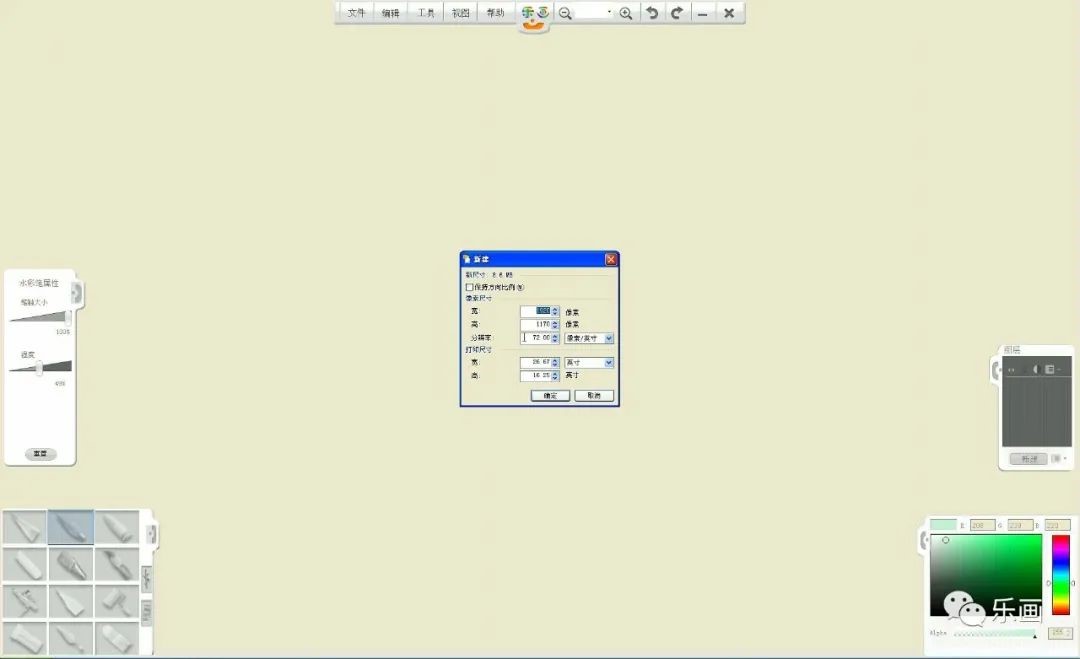This screenshot has width=1080, height=659.
Task: Click the 重置 button in brush properties
Action: click(40, 454)
